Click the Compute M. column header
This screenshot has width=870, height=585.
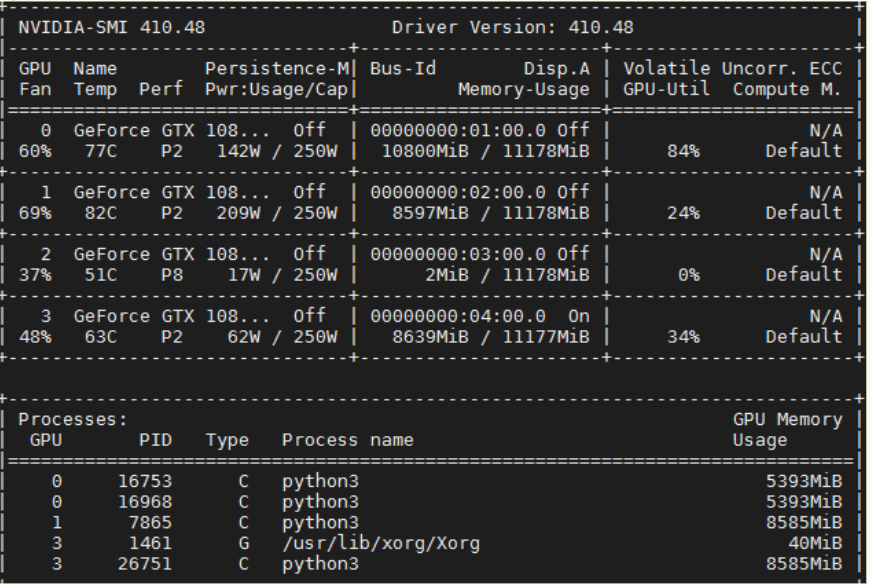[787, 89]
